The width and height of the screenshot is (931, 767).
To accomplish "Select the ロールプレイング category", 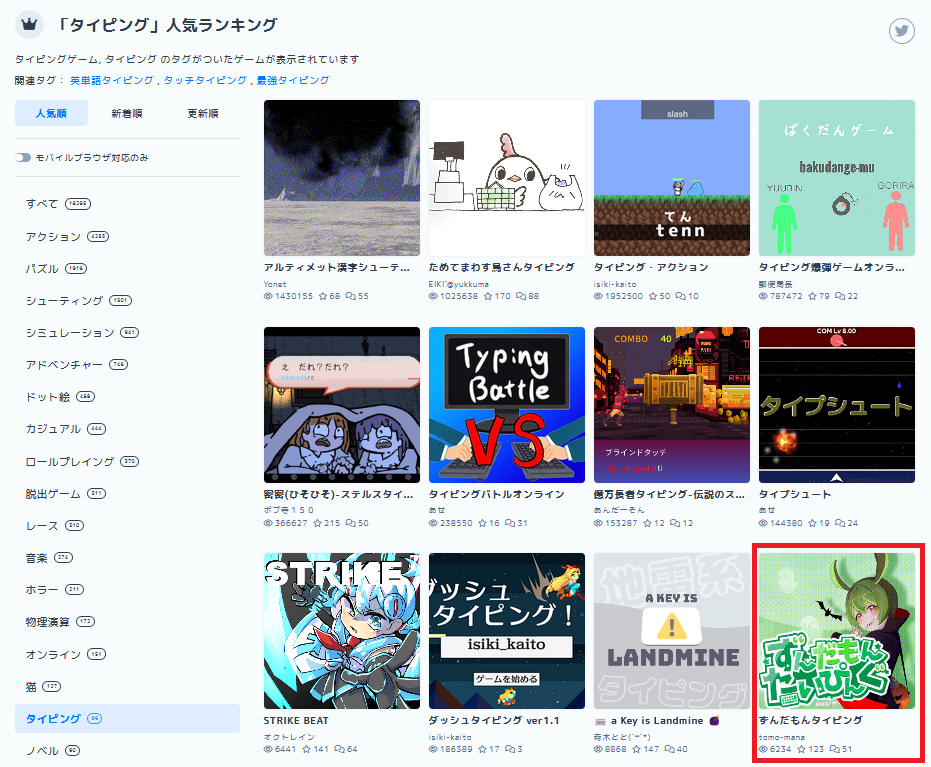I will pos(127,461).
